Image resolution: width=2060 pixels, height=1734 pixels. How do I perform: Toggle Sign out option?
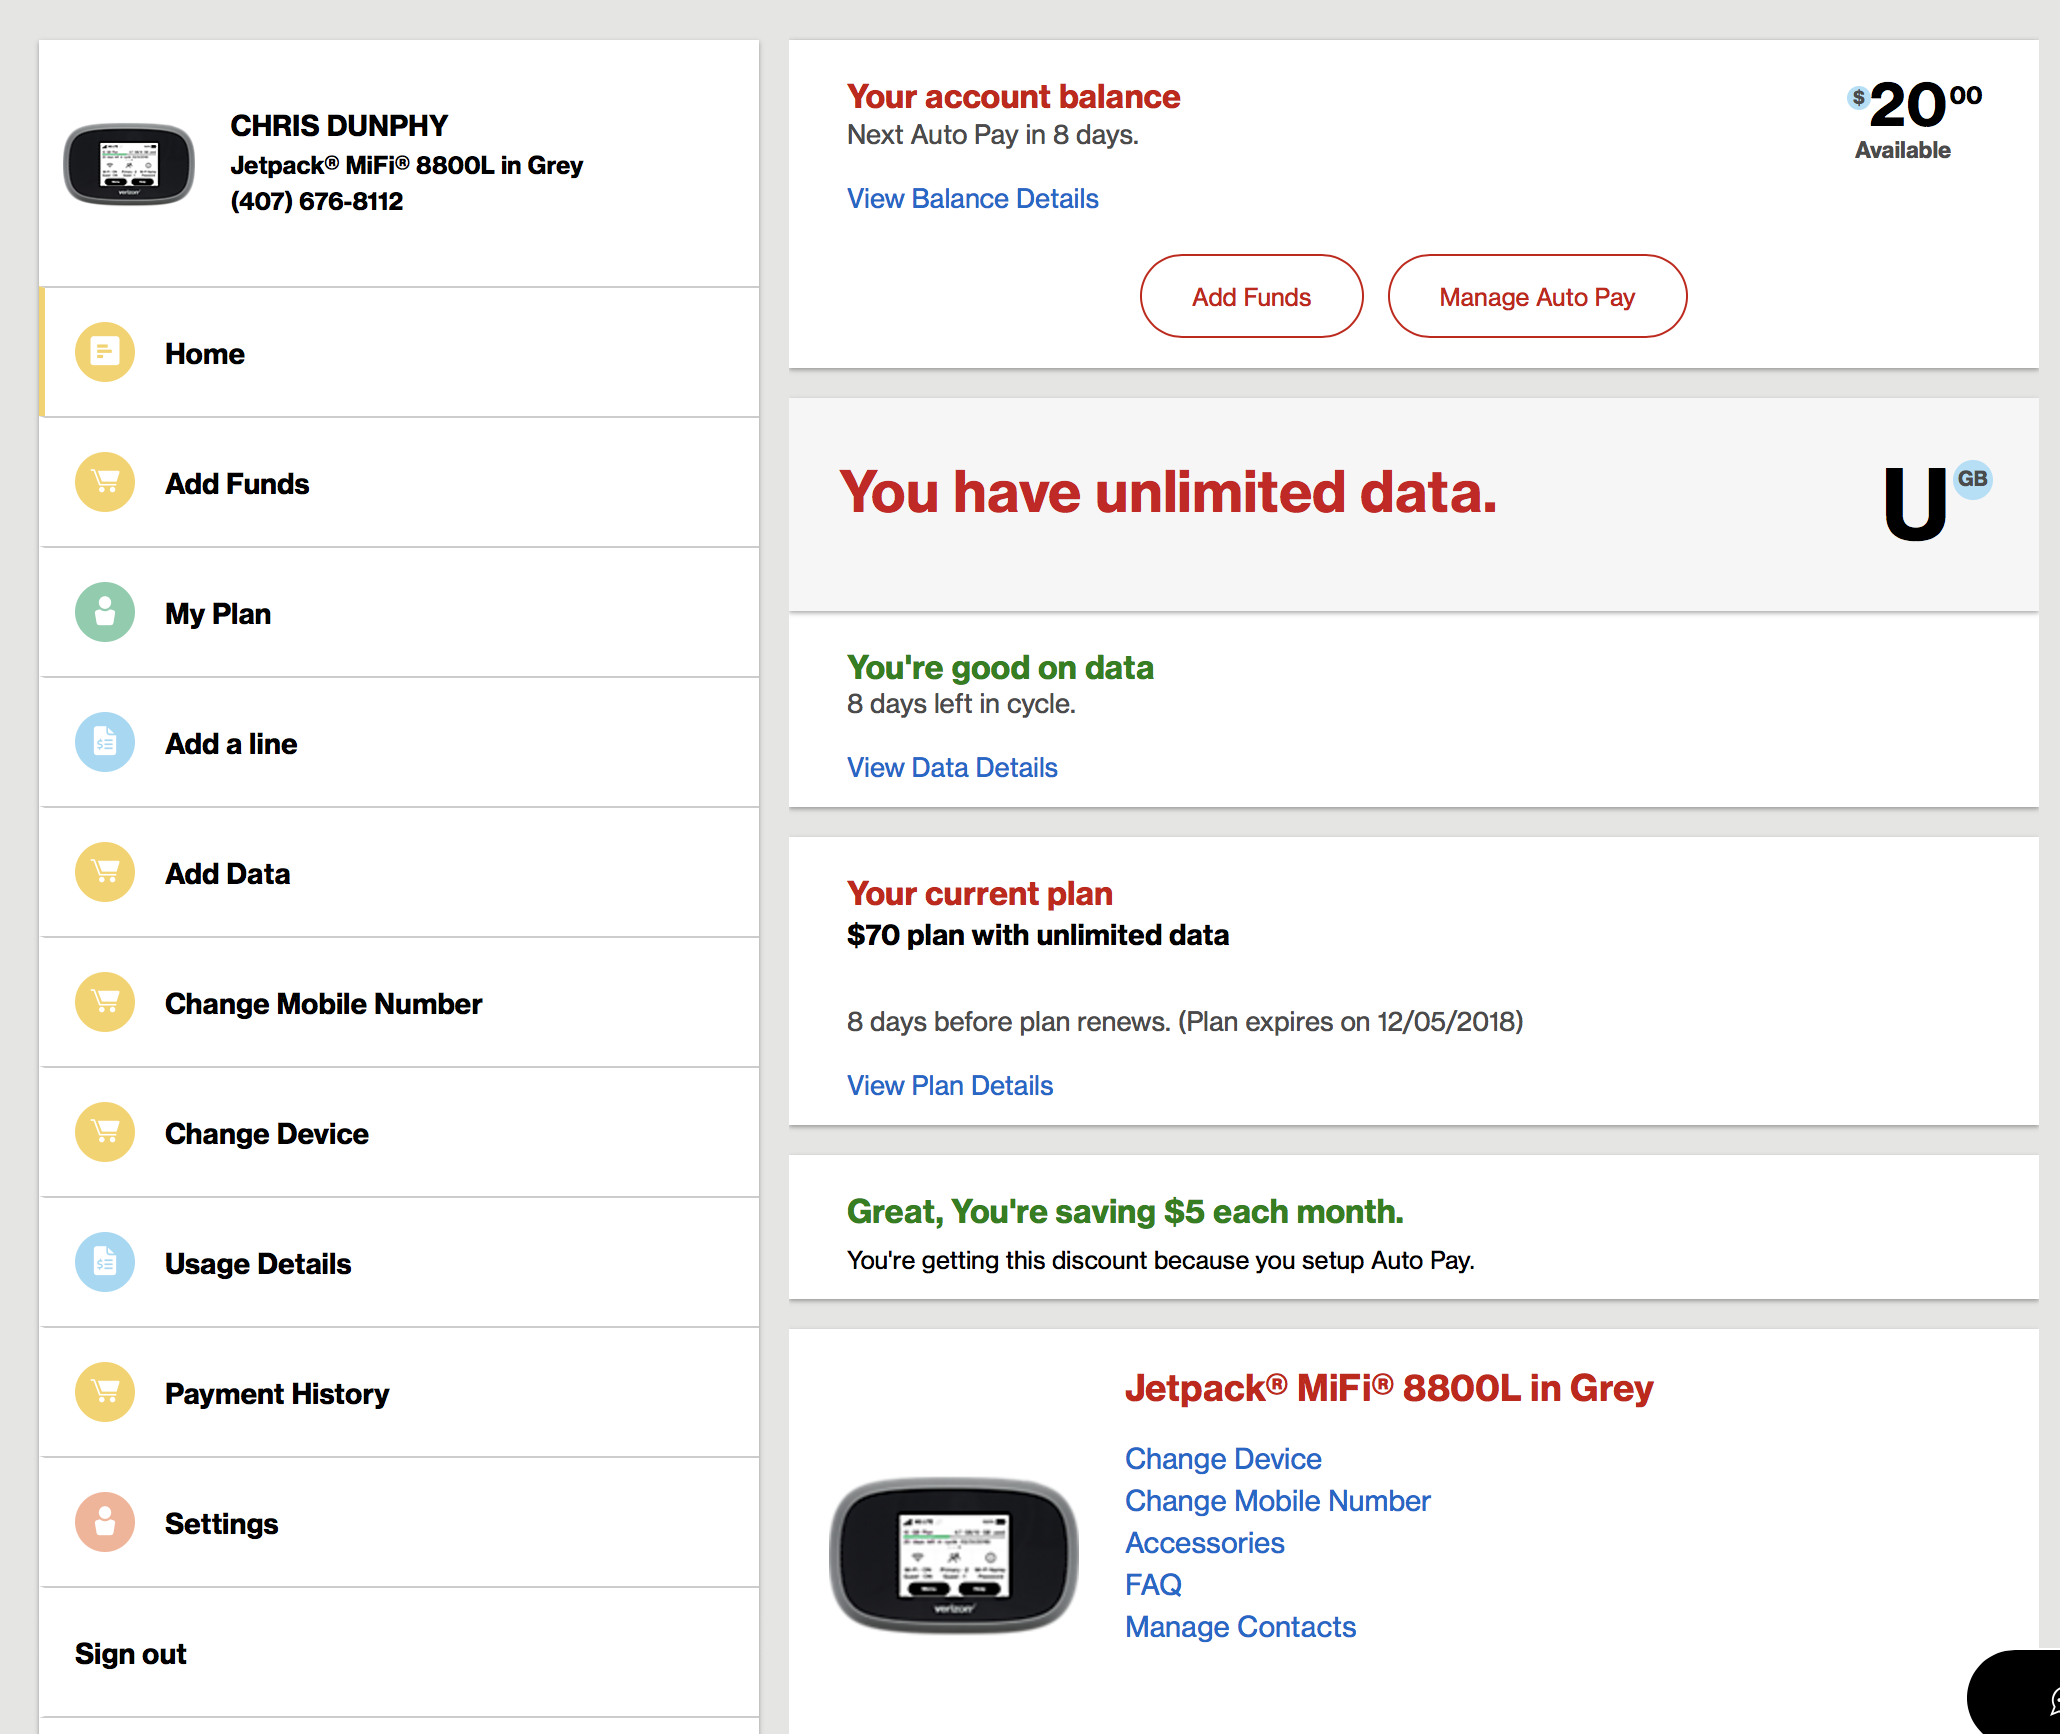tap(134, 1651)
